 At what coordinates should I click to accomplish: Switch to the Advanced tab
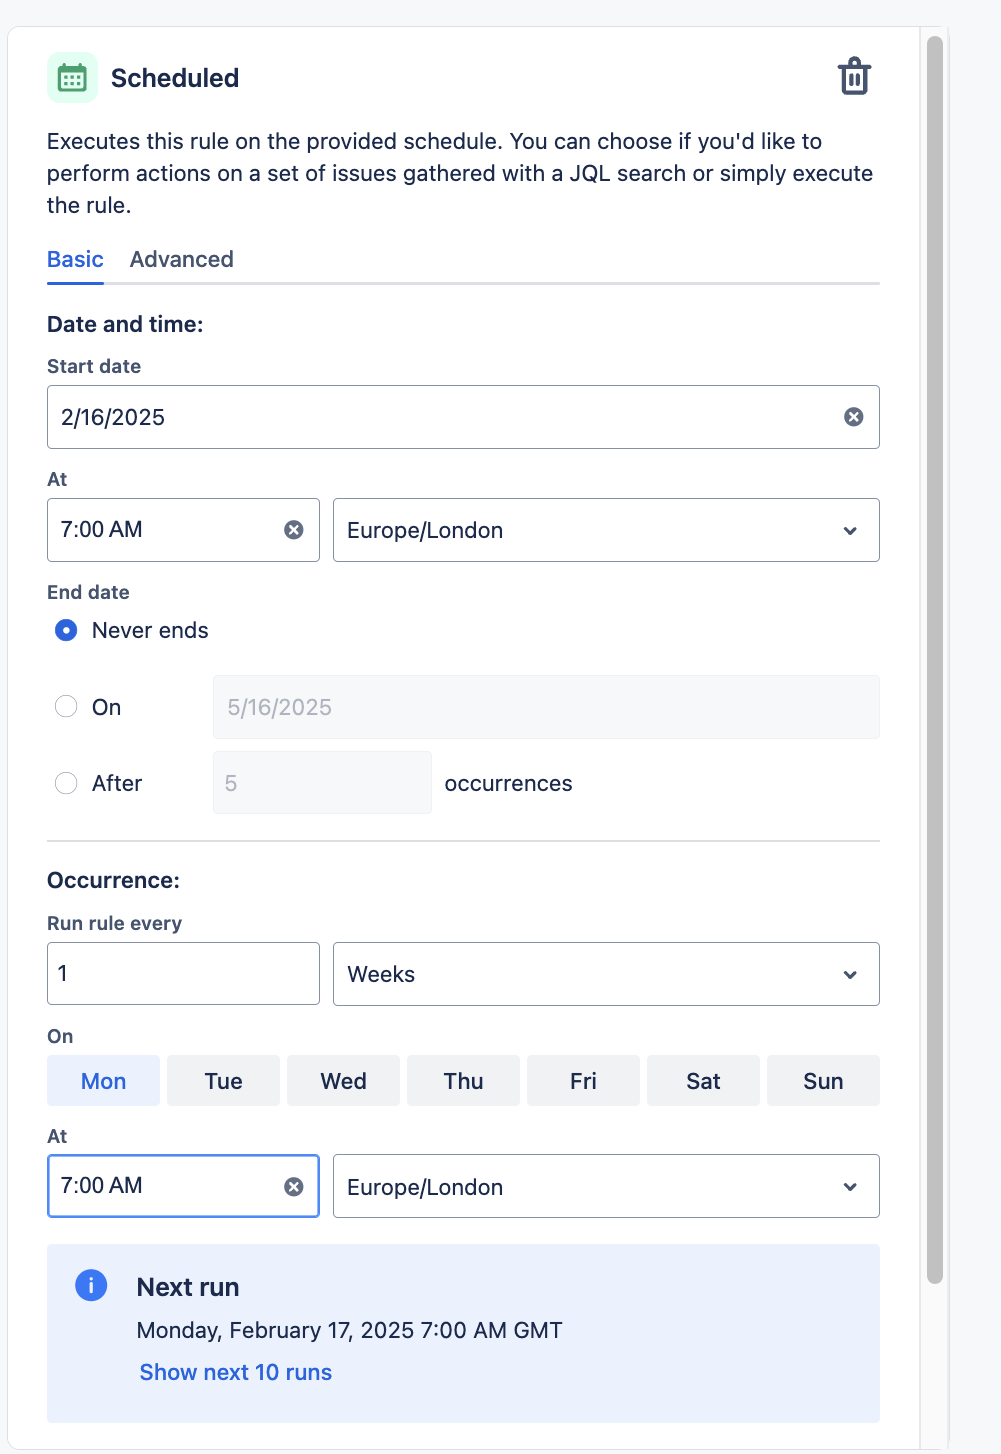(181, 260)
